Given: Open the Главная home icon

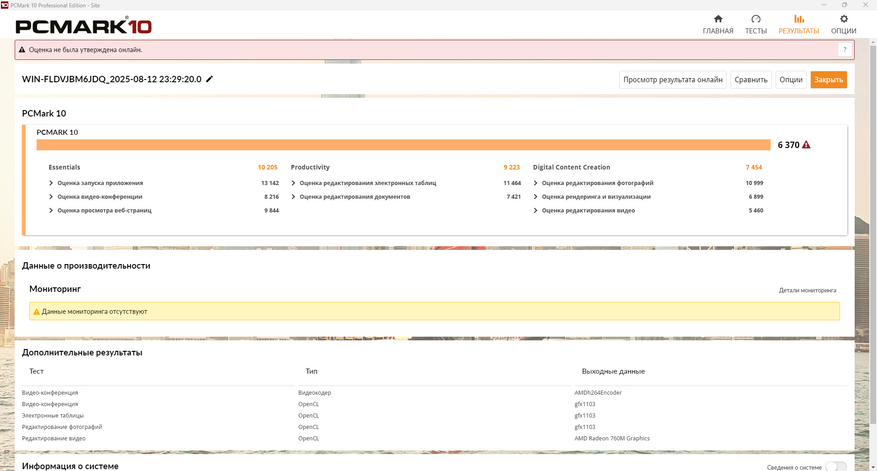Looking at the screenshot, I should 718,19.
